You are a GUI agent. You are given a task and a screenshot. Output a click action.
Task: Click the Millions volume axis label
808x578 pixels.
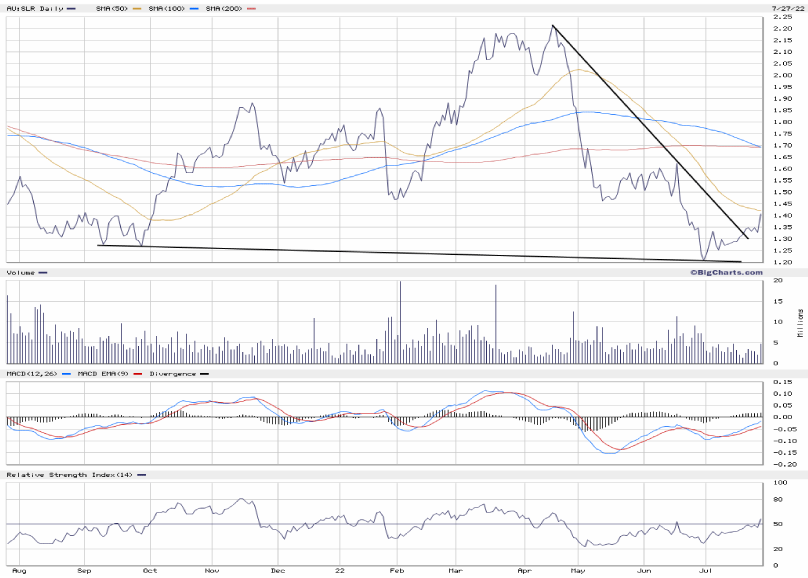pos(800,322)
